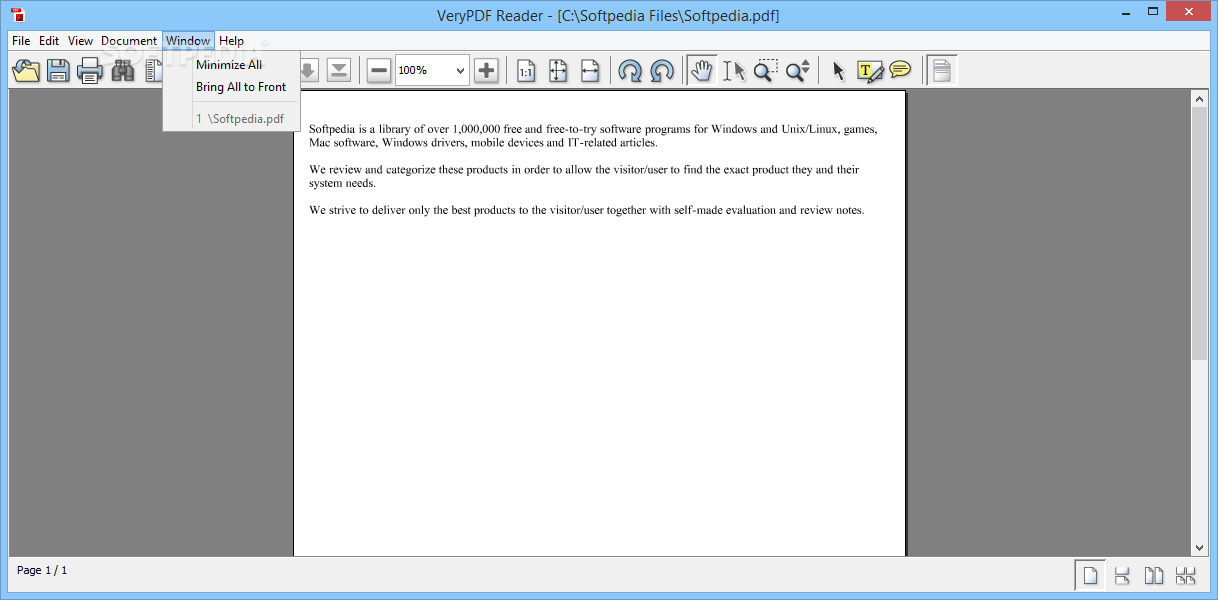Viewport: 1218px width, 600px height.
Task: Fit page to width icon
Action: [x=590, y=70]
